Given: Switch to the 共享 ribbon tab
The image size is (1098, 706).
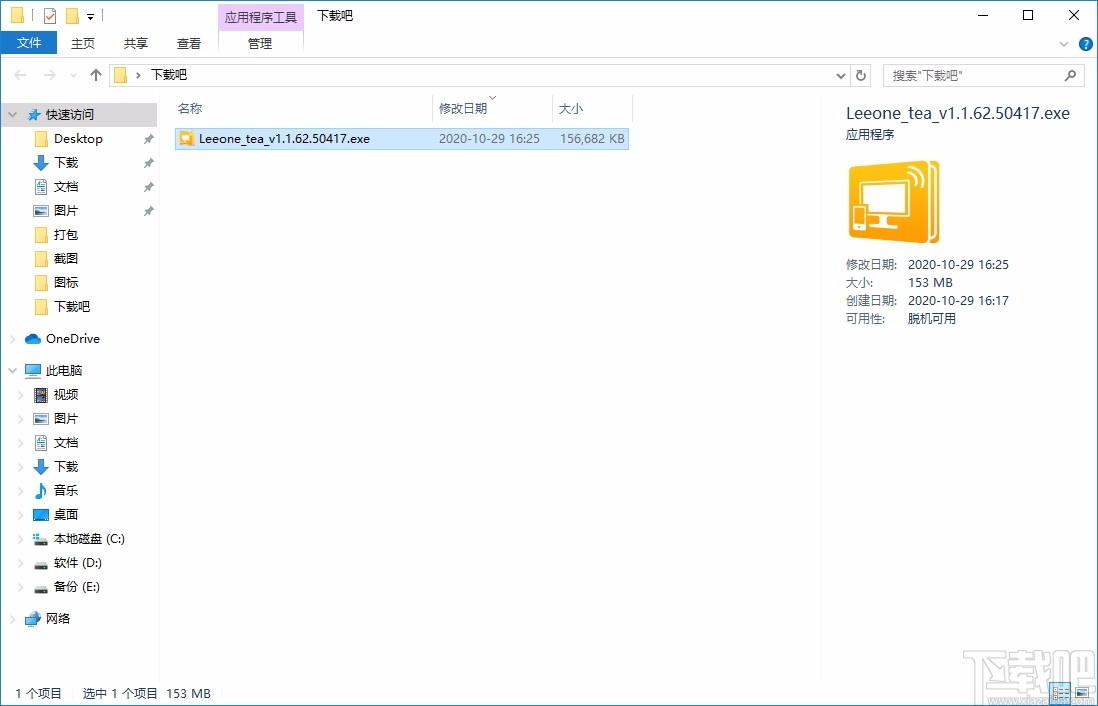Looking at the screenshot, I should coord(136,43).
